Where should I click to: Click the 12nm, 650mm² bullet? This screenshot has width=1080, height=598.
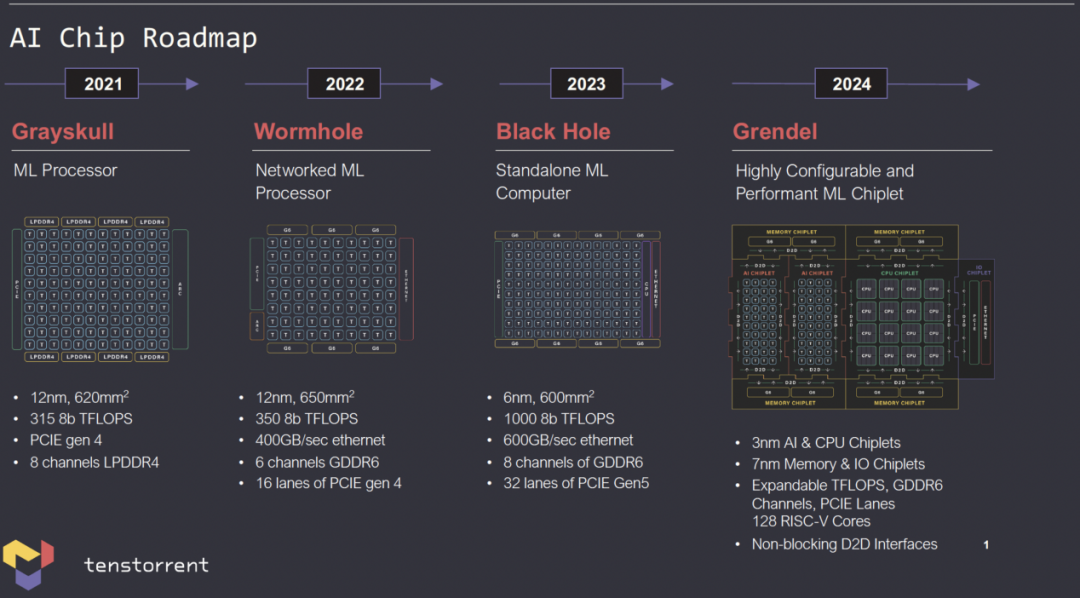point(305,397)
